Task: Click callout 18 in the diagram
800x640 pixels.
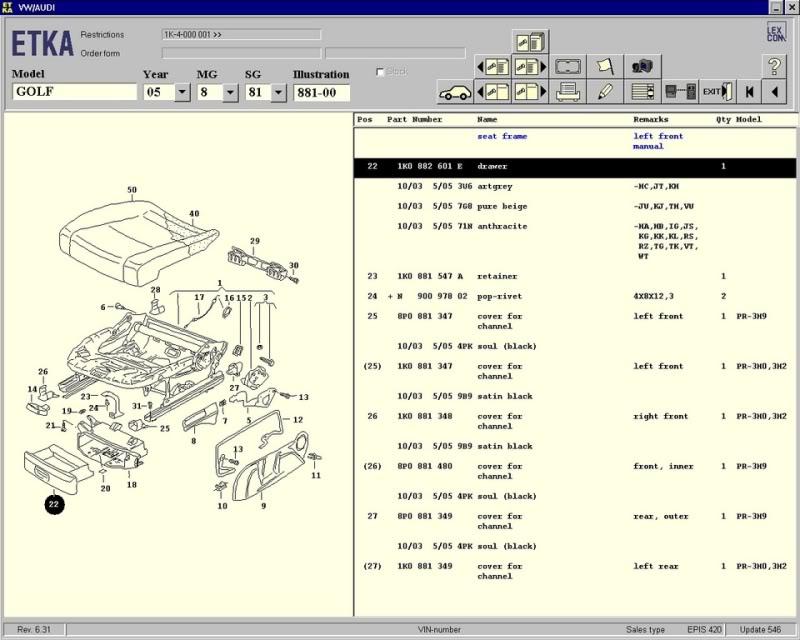Action: (x=132, y=485)
